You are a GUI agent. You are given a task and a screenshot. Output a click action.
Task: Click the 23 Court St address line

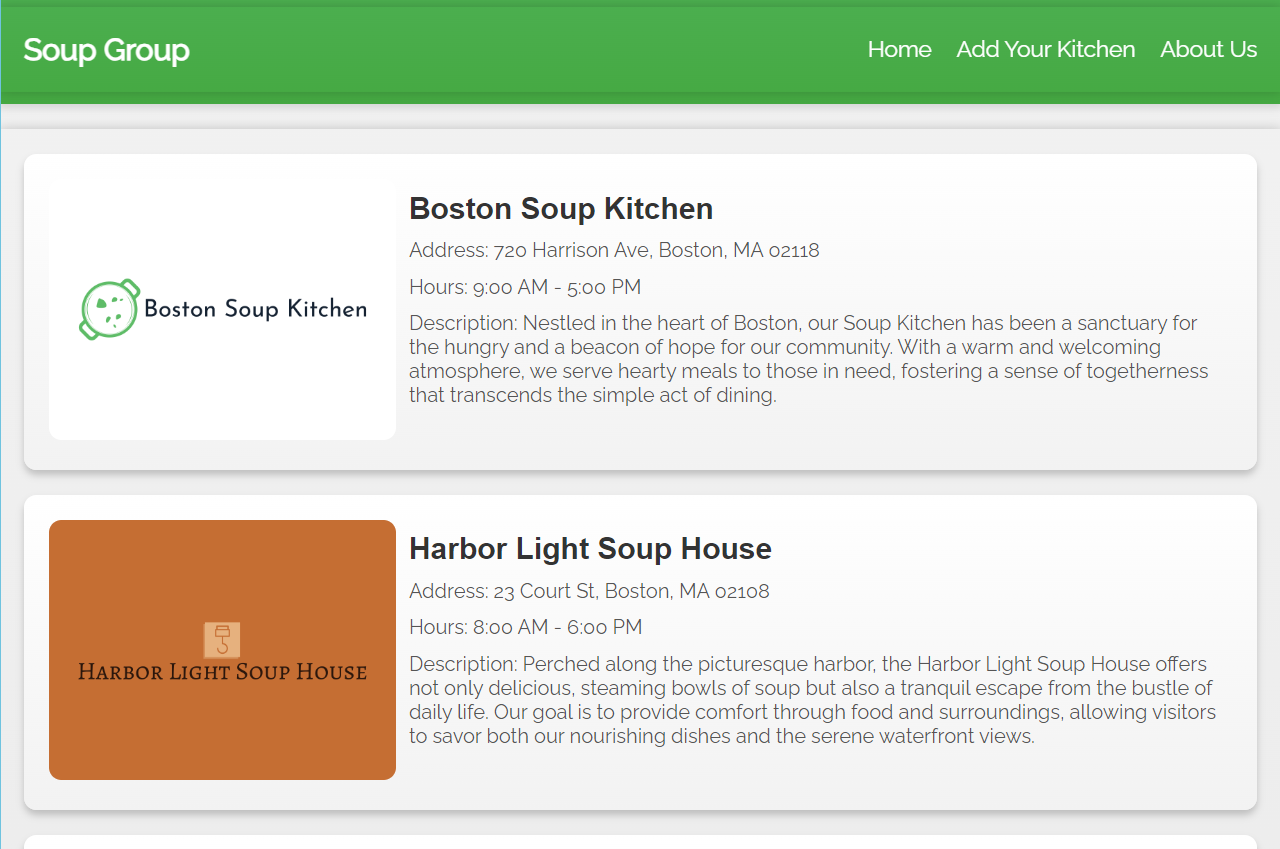pos(589,591)
